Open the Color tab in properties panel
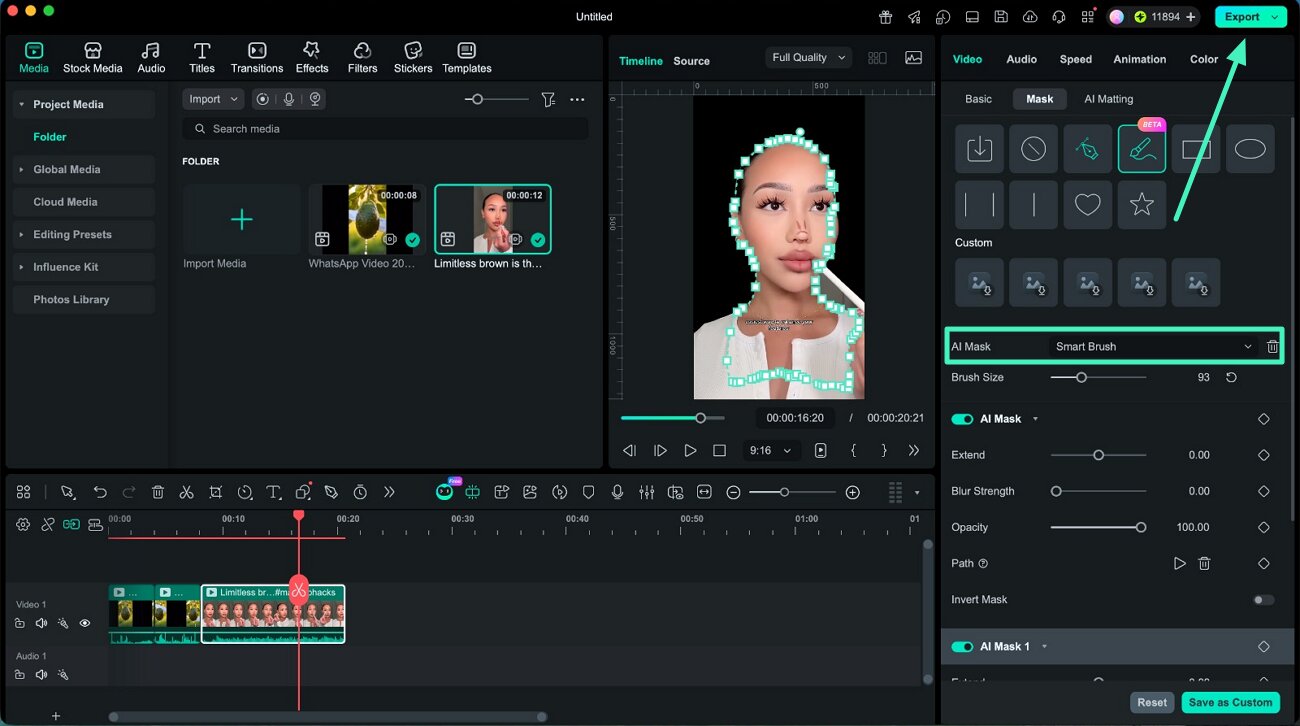 (1204, 59)
